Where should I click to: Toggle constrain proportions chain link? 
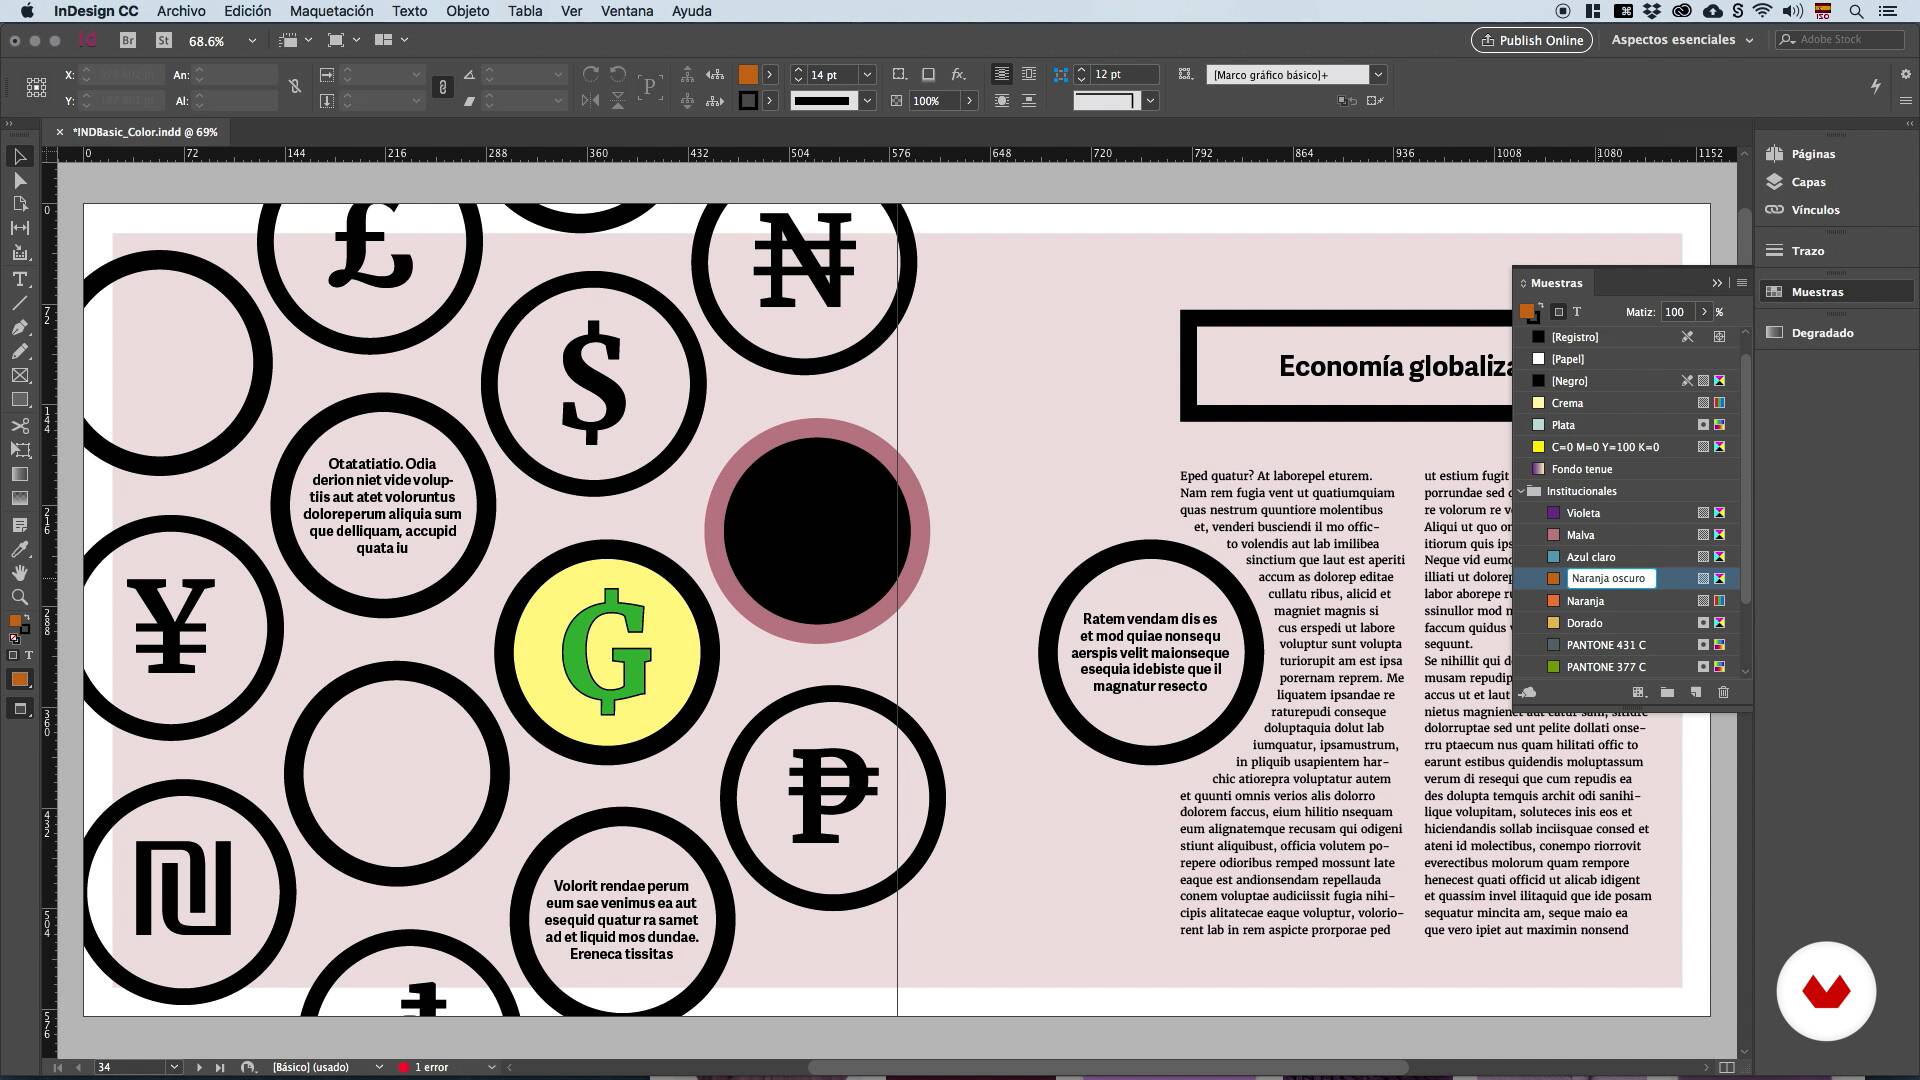(442, 88)
